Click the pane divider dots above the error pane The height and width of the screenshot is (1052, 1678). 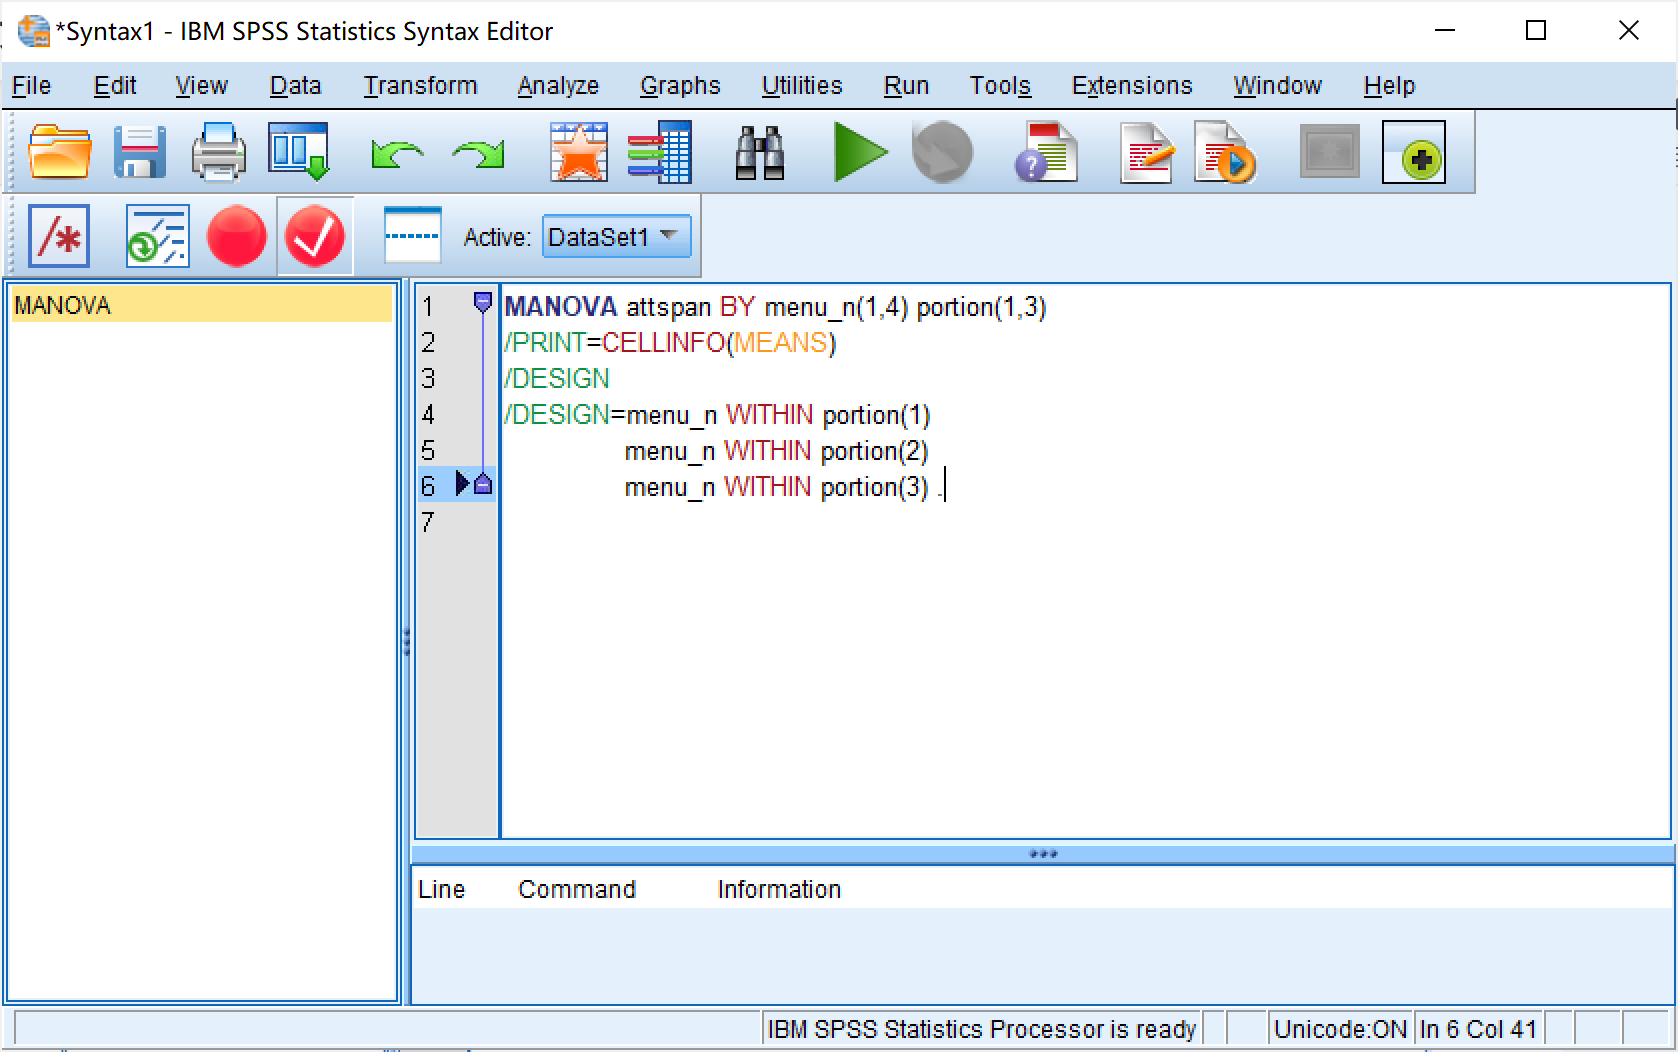pos(1044,853)
